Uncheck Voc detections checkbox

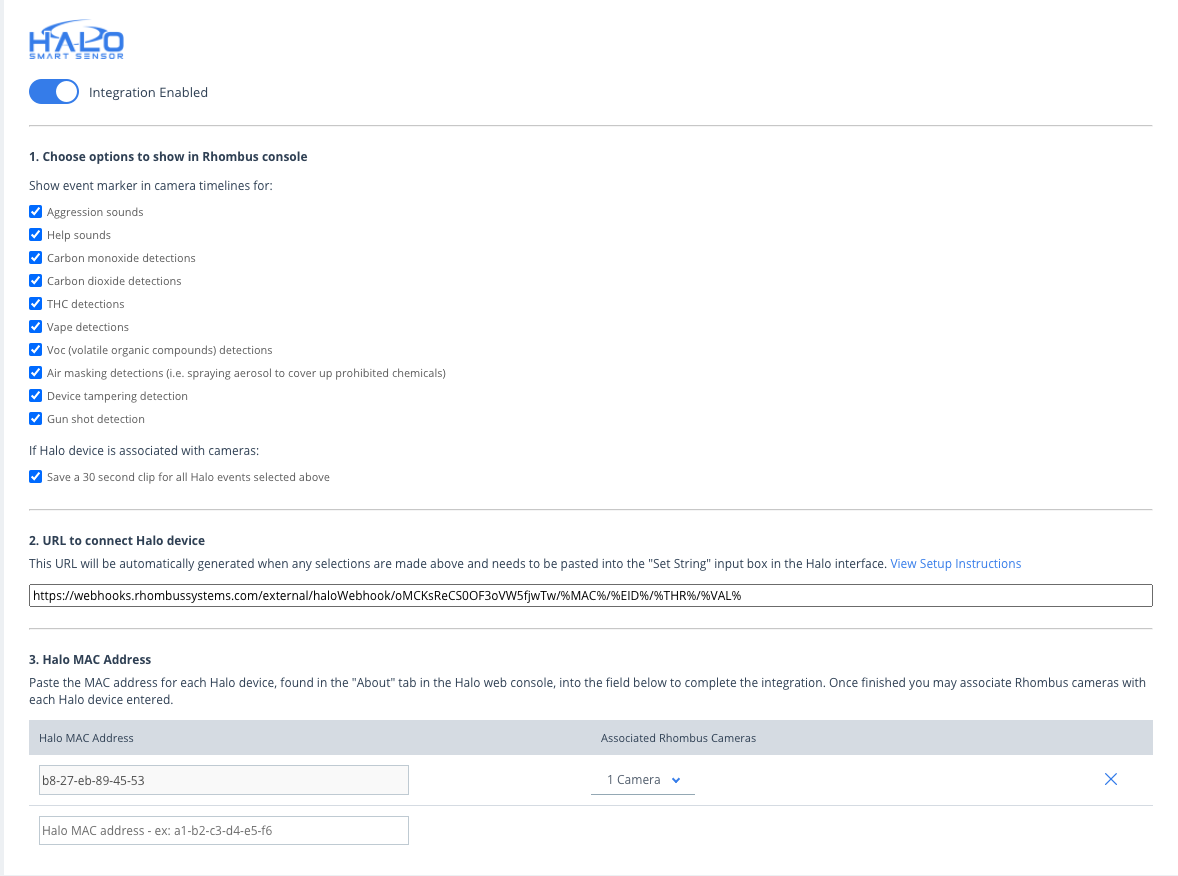tap(36, 350)
